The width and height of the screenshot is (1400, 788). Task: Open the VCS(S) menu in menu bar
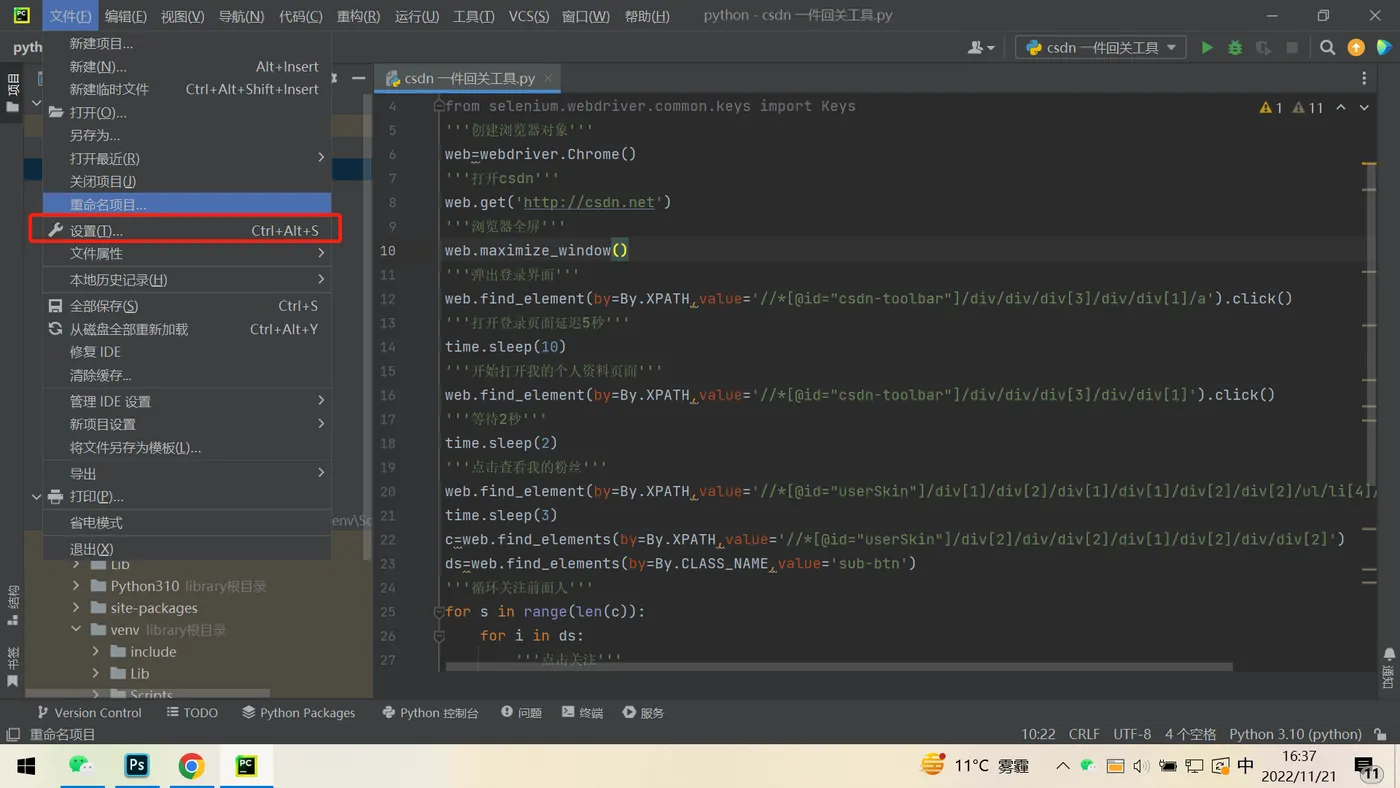coord(528,16)
